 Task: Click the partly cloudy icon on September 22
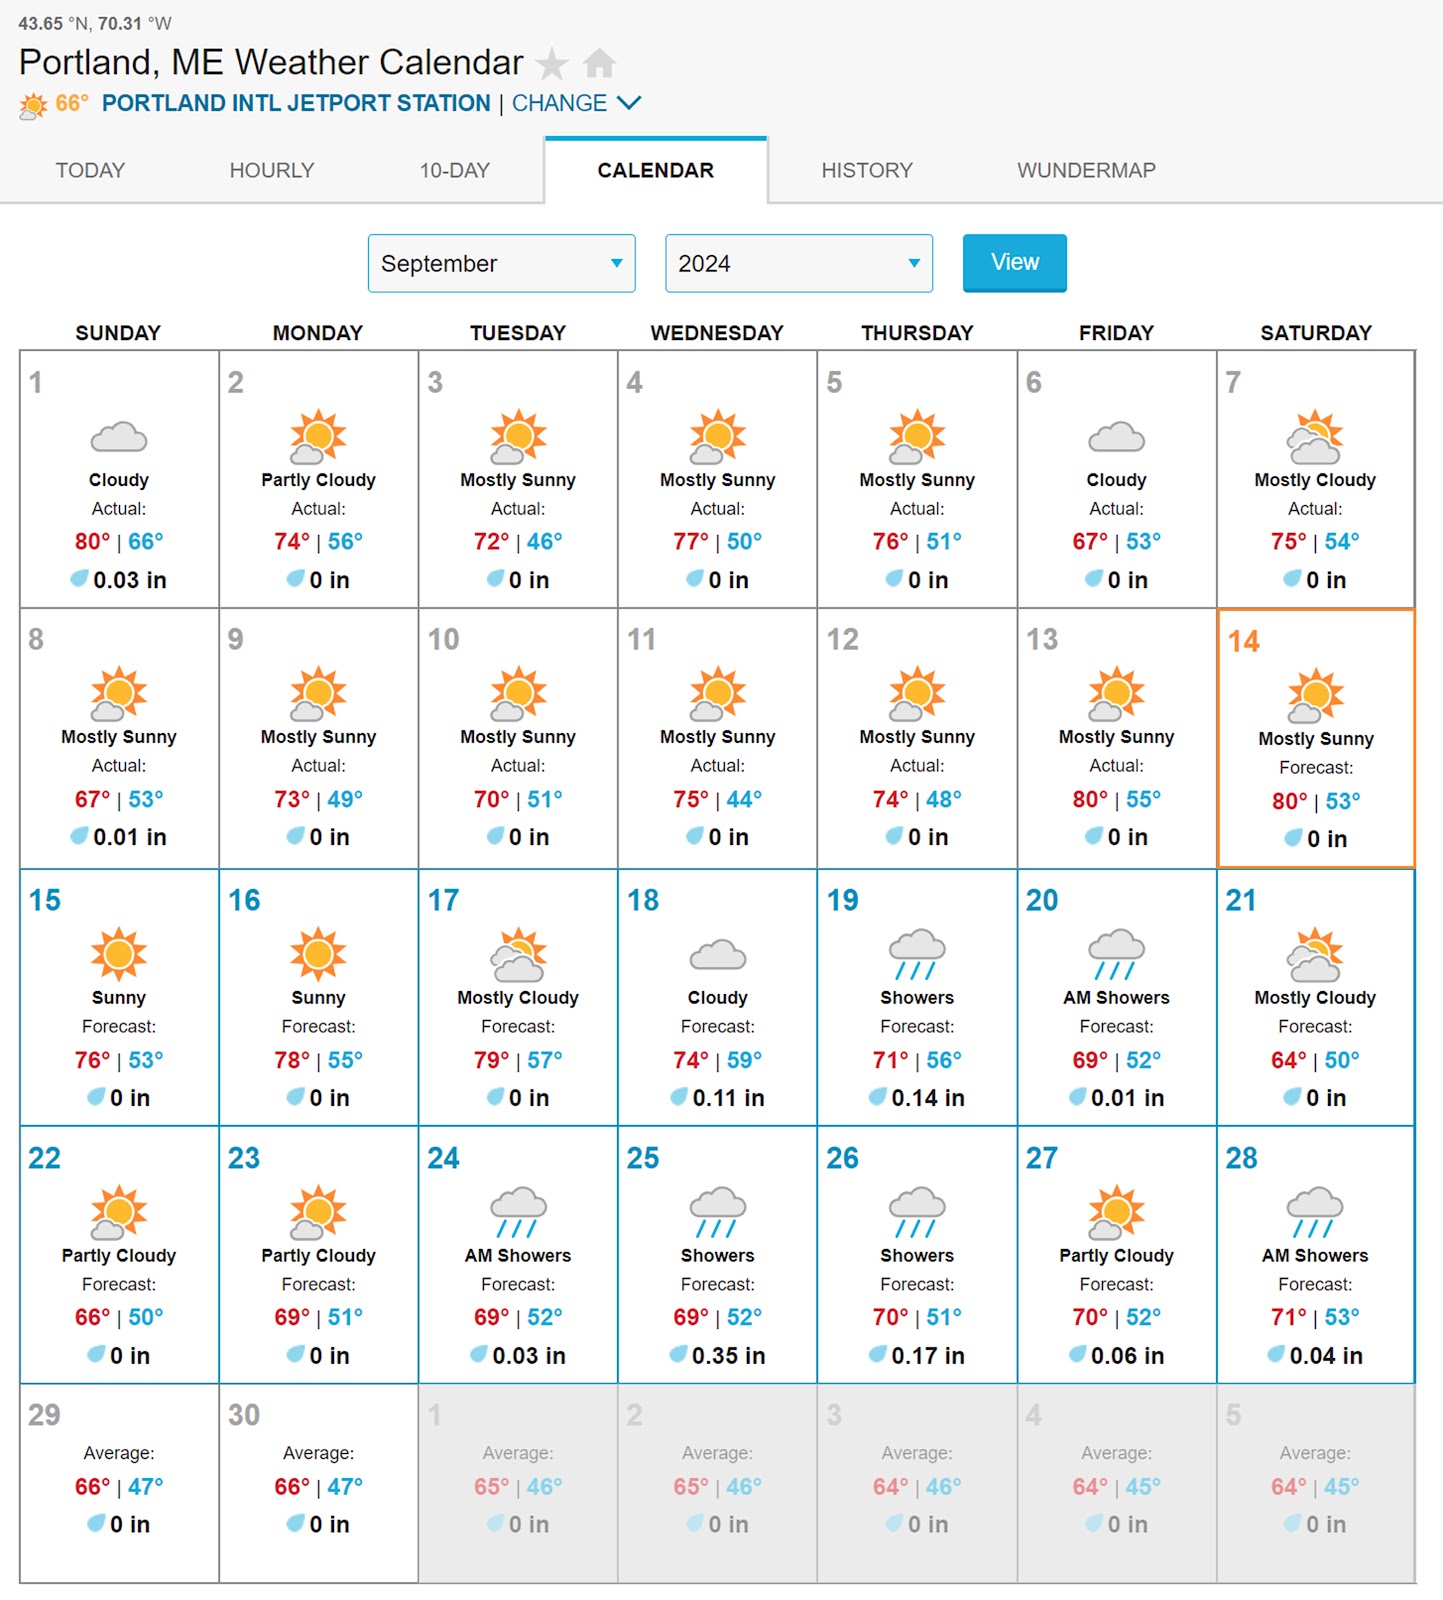[x=119, y=1212]
